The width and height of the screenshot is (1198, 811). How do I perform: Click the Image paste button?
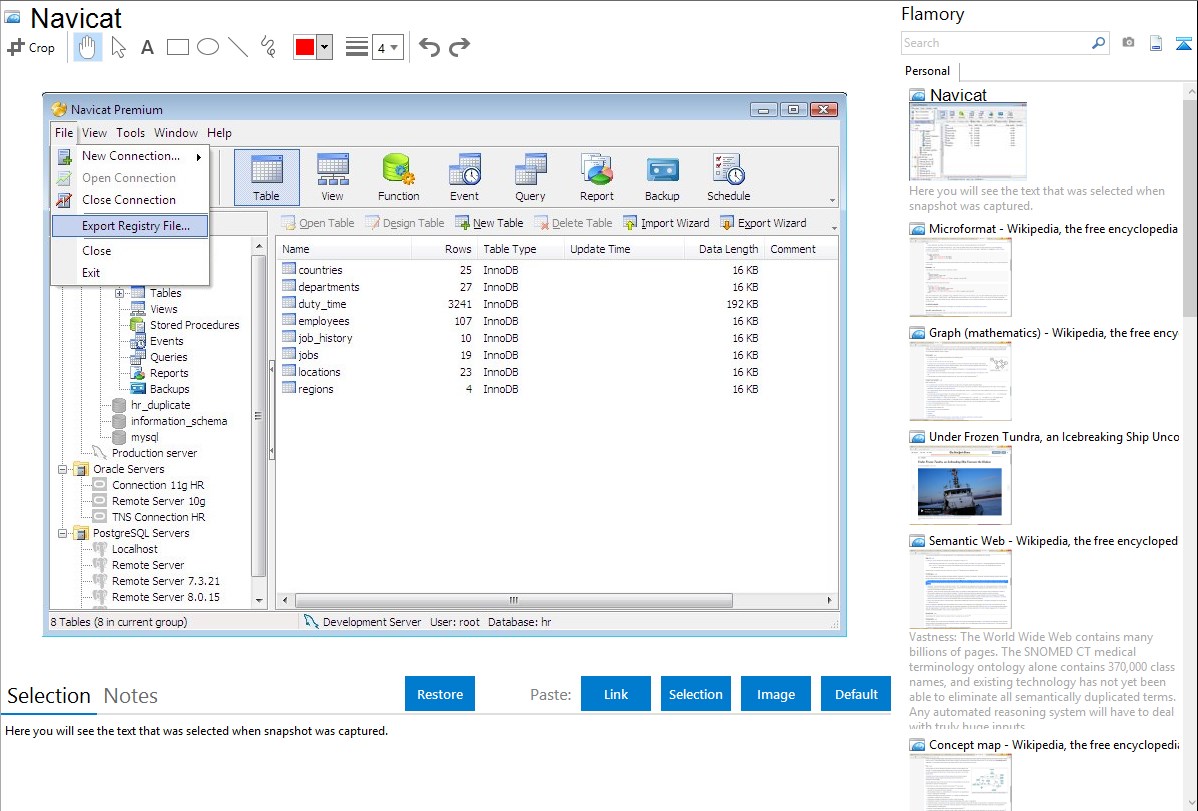click(776, 694)
